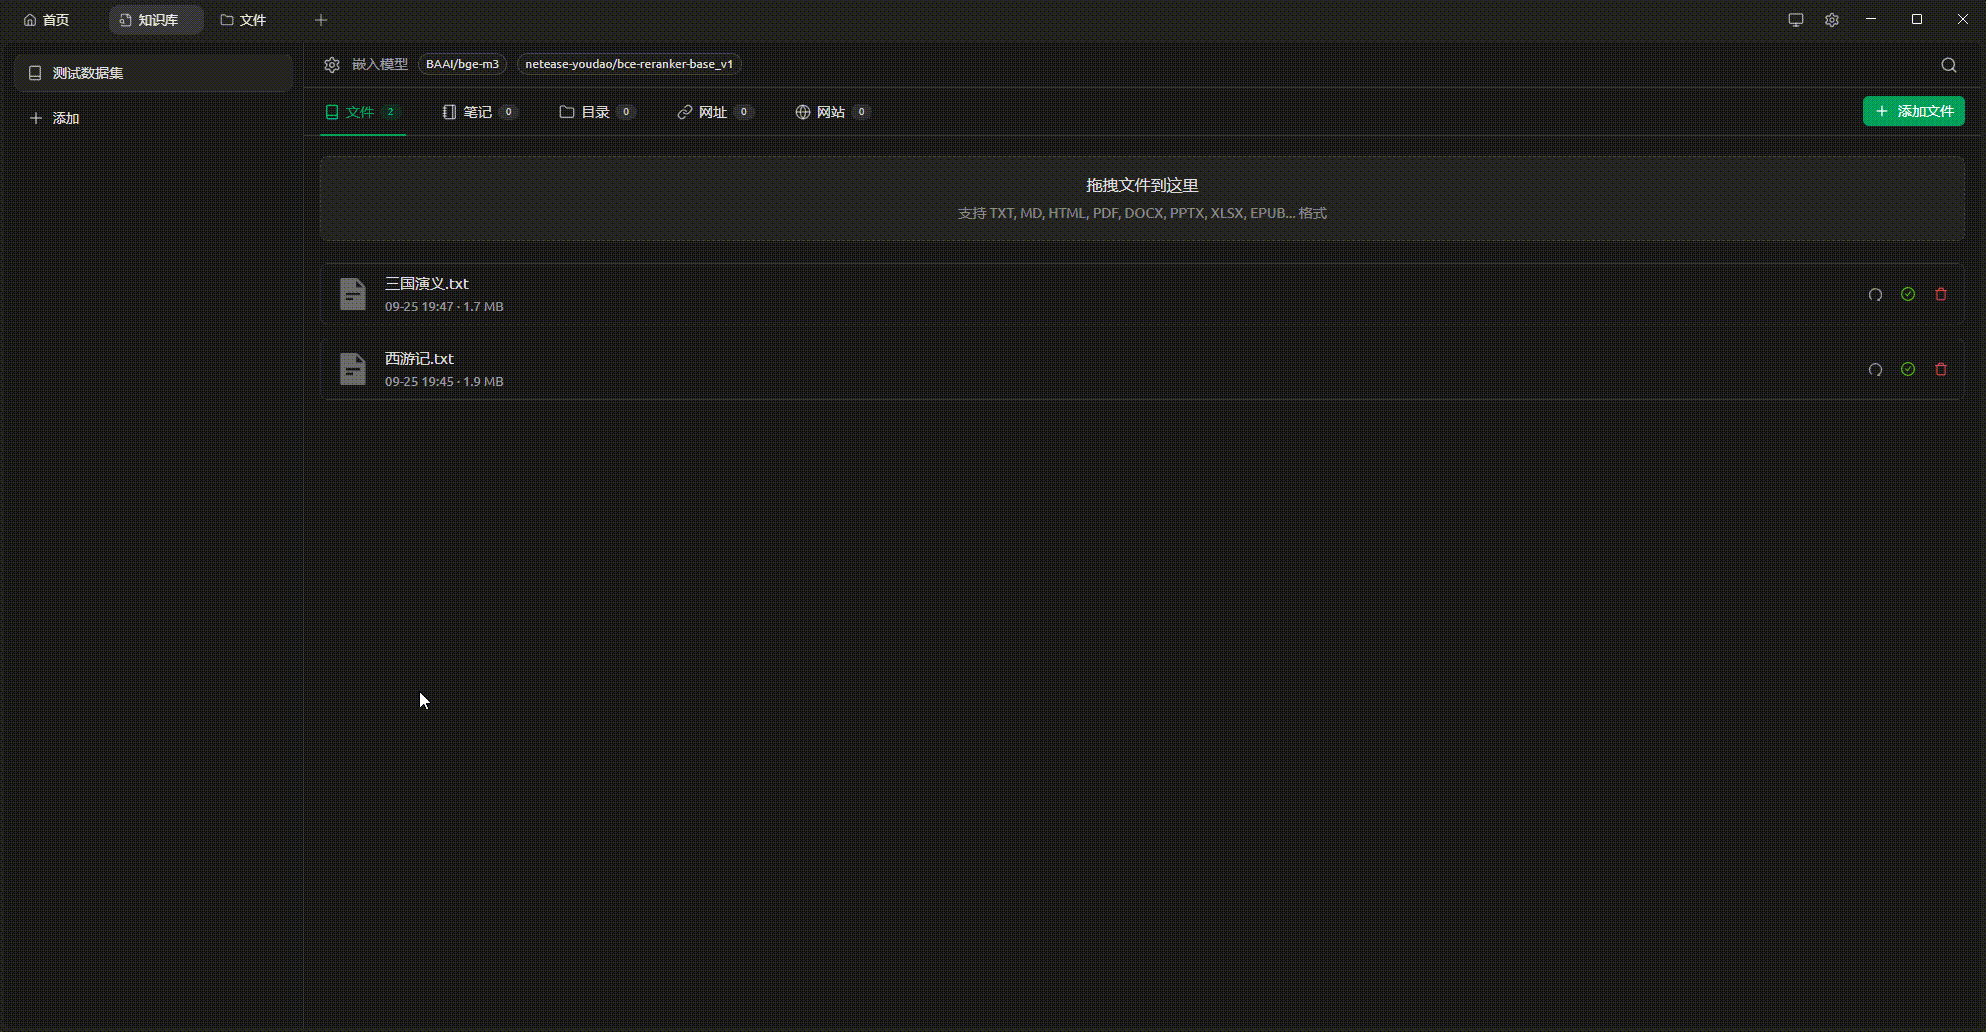The image size is (1986, 1032).
Task: Click the 拖拽文件到这里 drop zone
Action: point(1142,198)
